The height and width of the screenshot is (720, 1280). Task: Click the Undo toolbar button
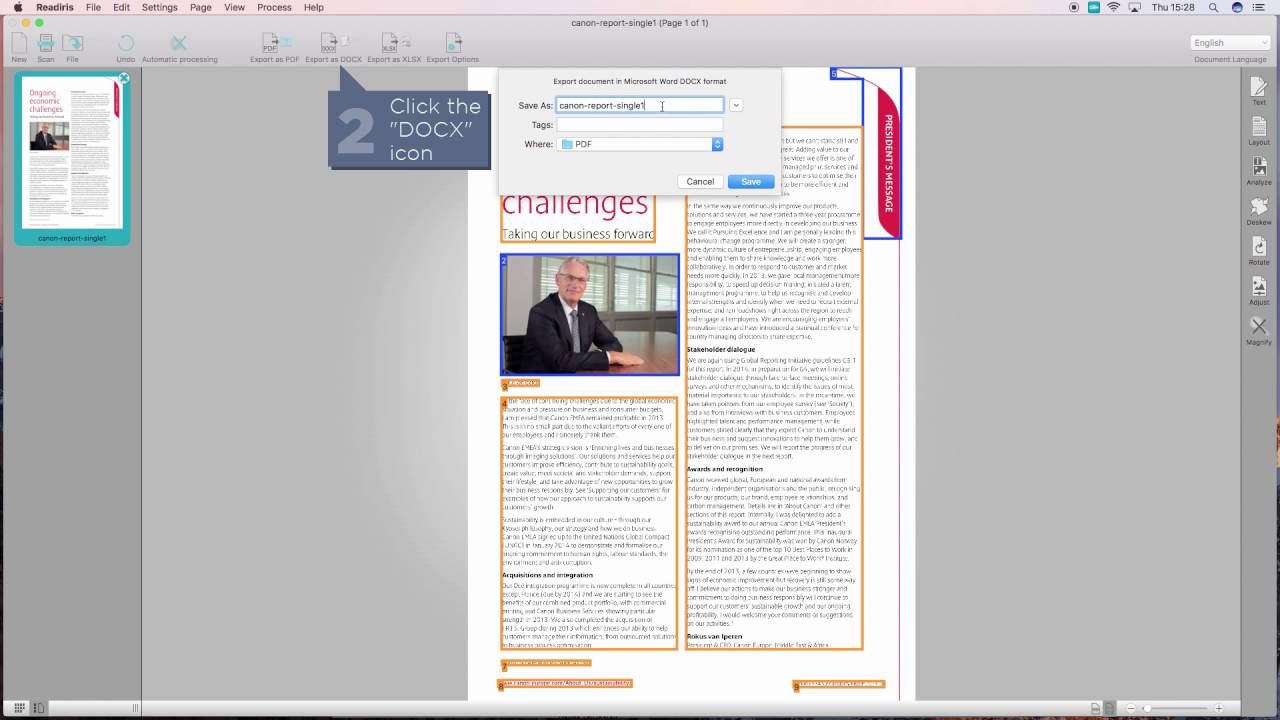coord(126,45)
